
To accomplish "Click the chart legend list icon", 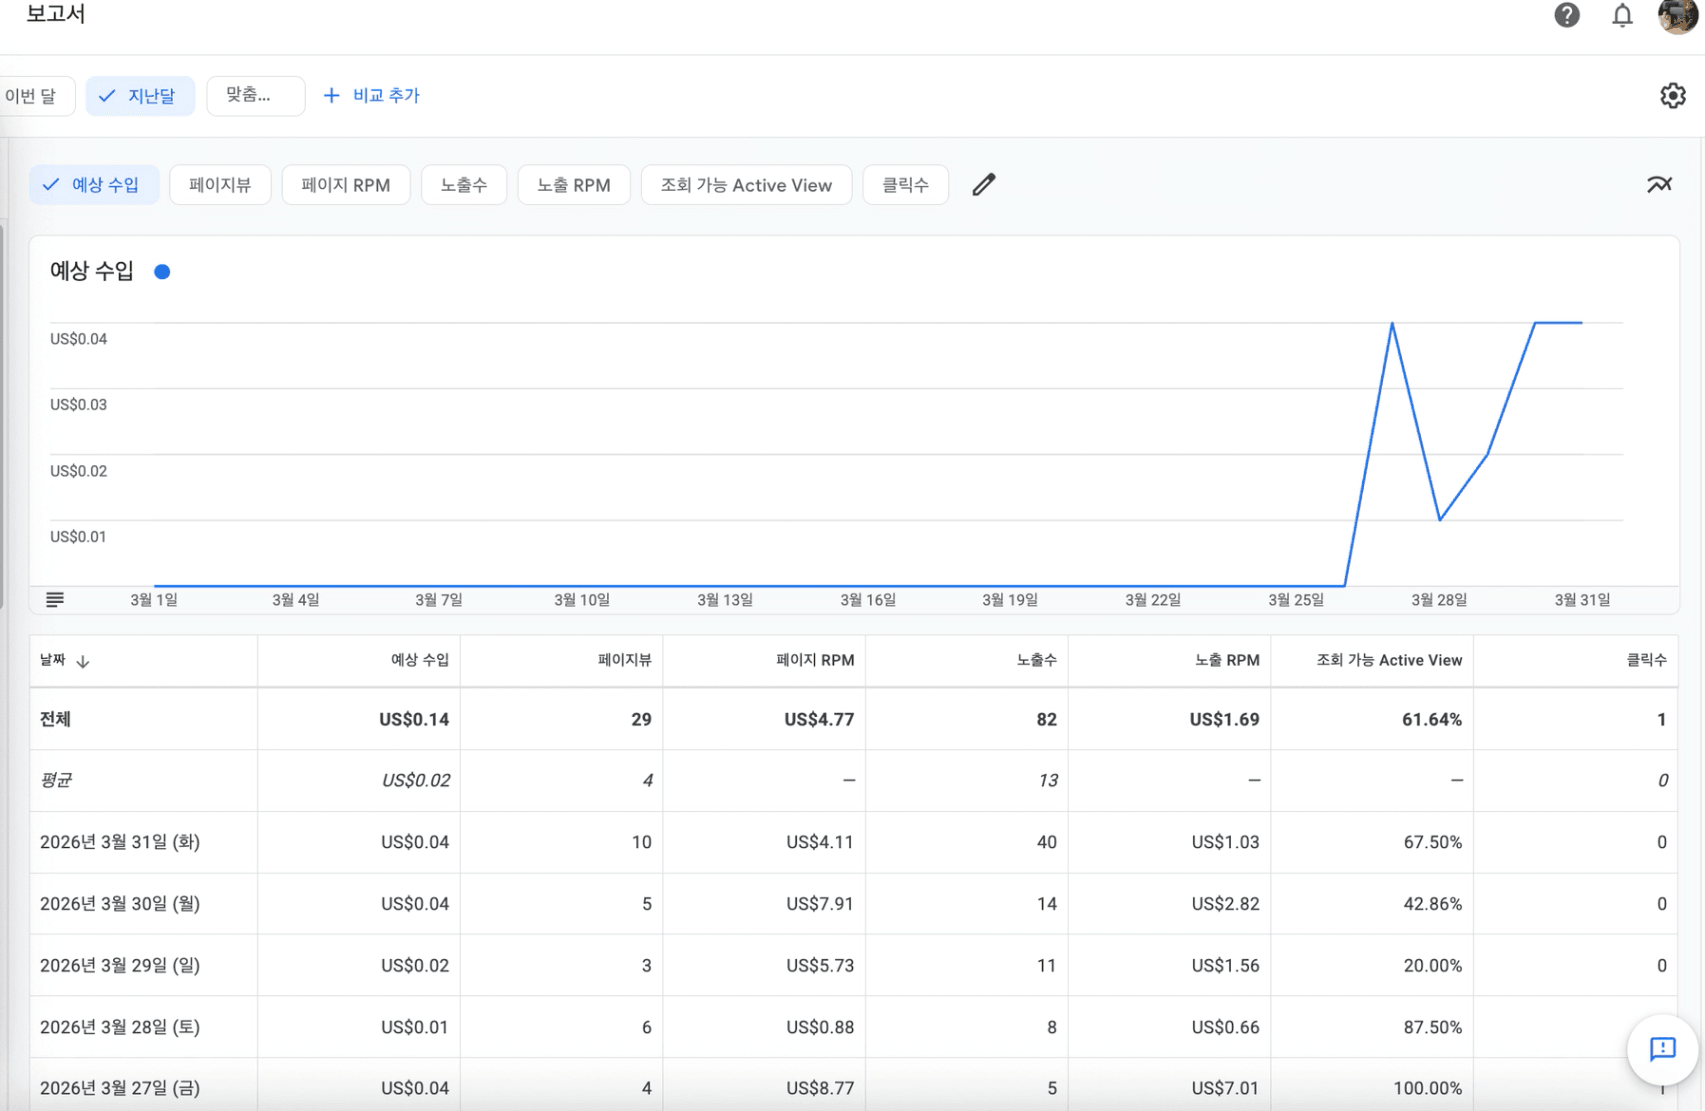I will [x=55, y=600].
